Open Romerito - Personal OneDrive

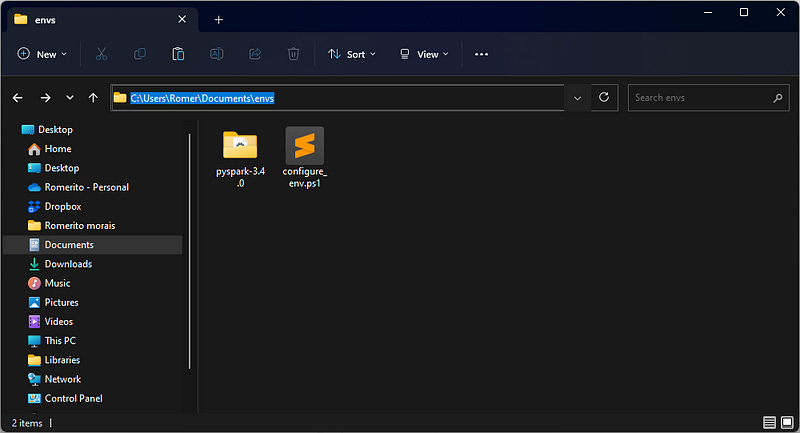[x=78, y=187]
